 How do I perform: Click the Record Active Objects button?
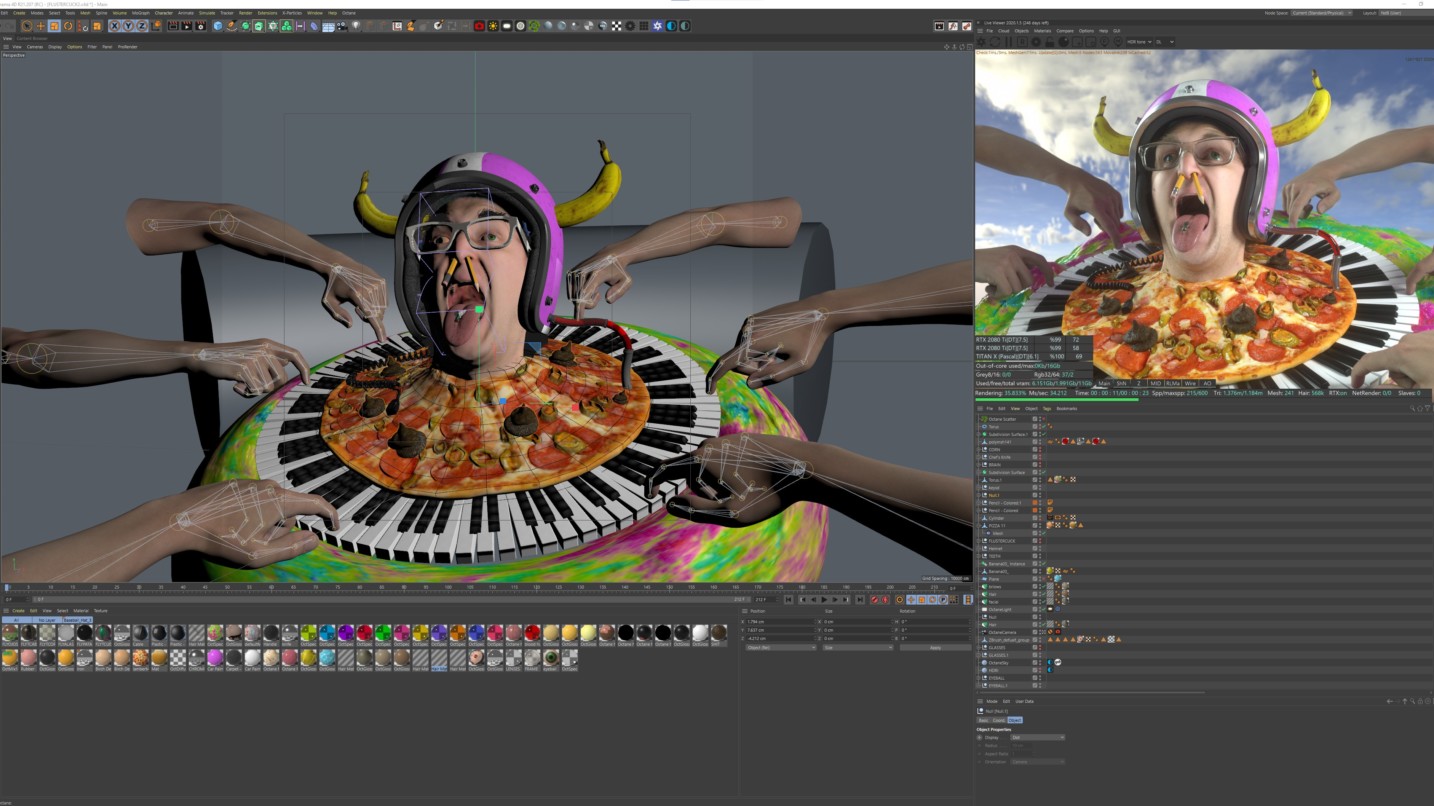pyautogui.click(x=874, y=600)
